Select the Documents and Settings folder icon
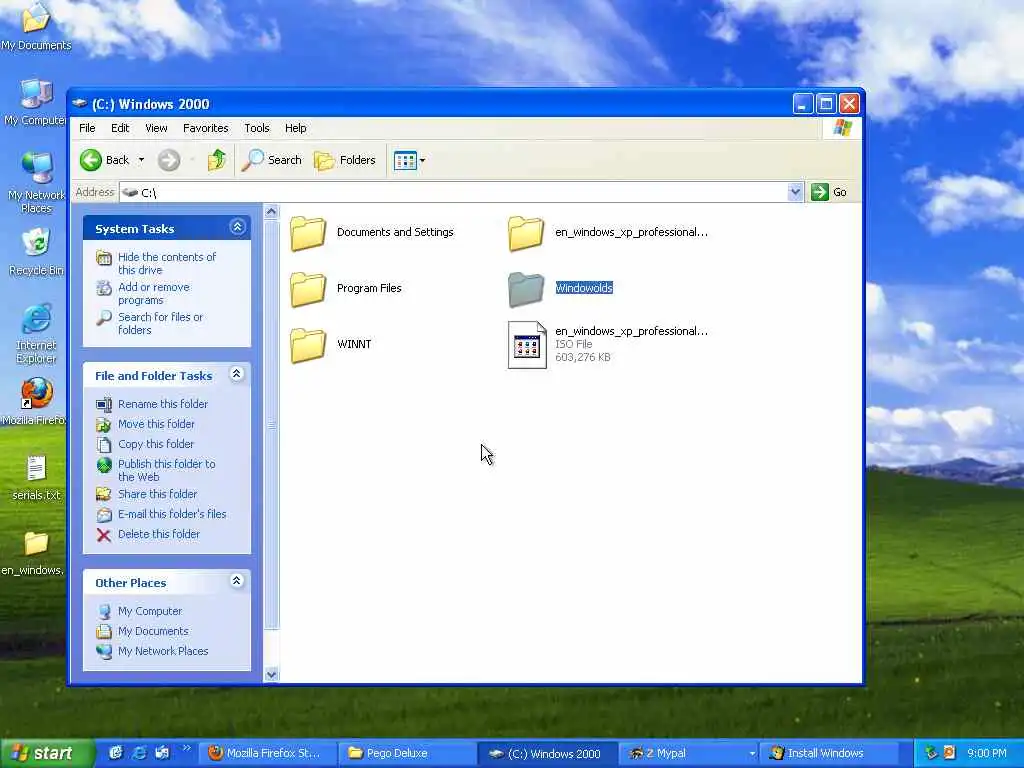1024x768 pixels. click(308, 233)
